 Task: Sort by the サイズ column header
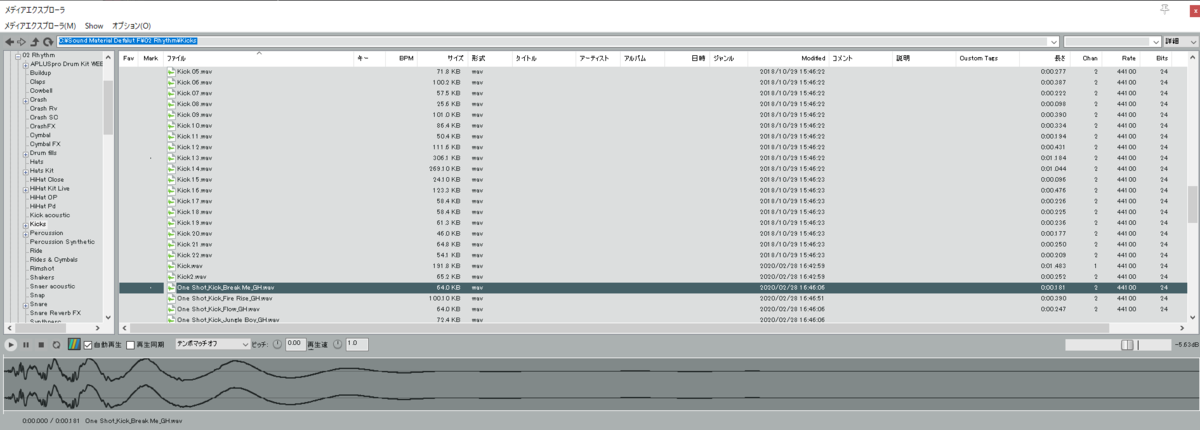443,59
